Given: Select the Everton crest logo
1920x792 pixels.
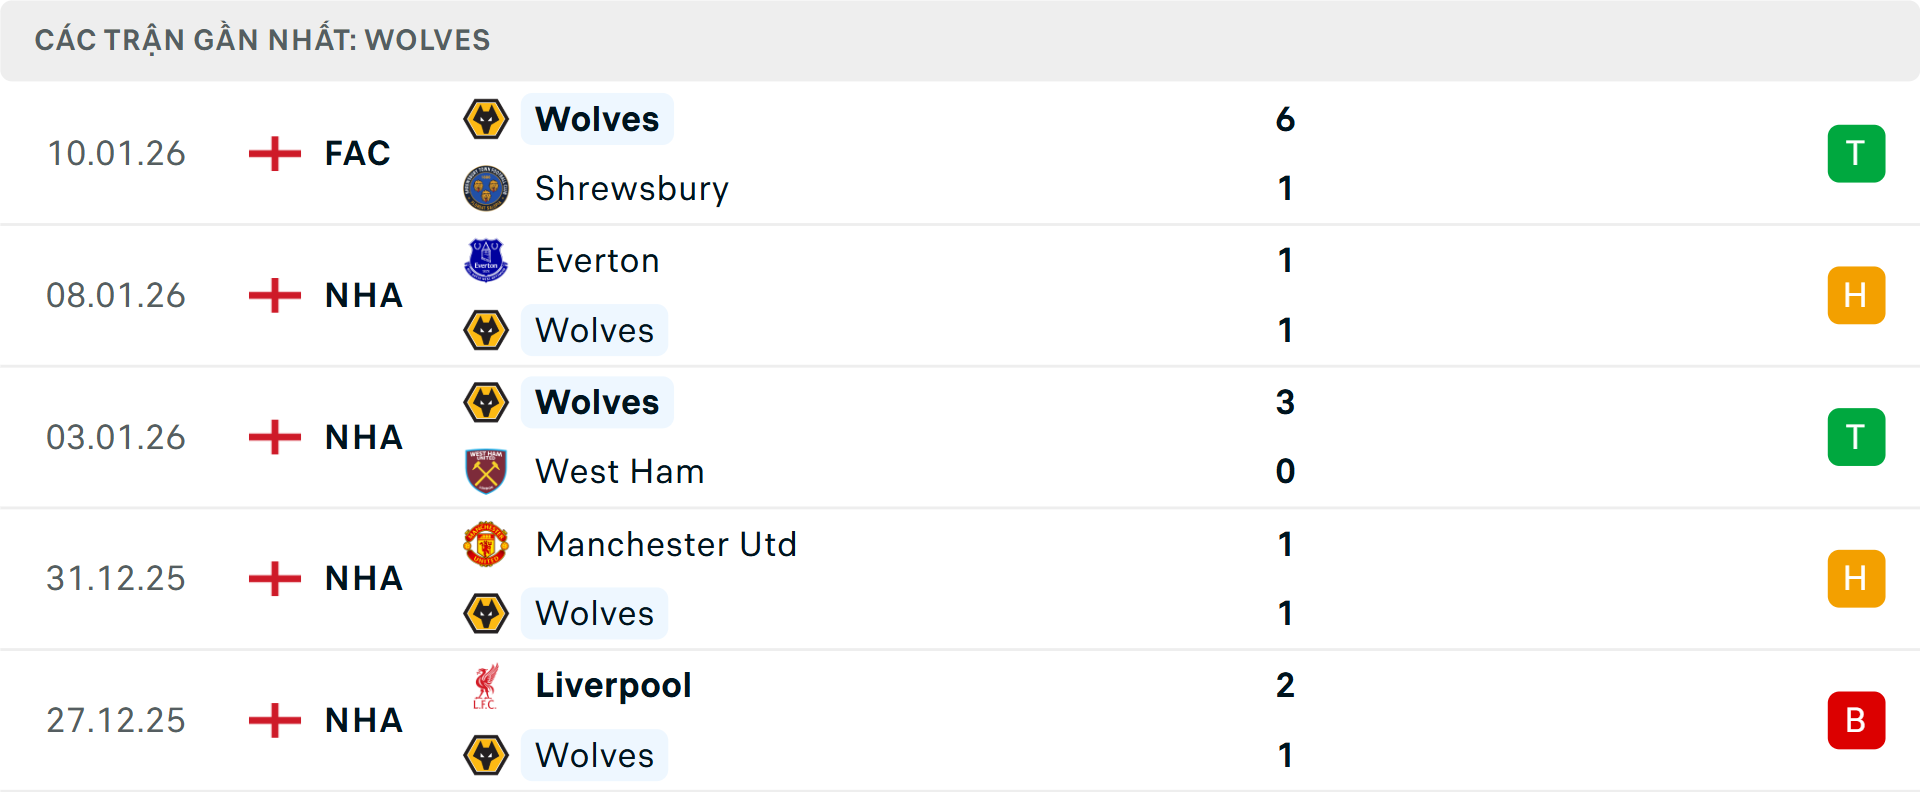Looking at the screenshot, I should click(485, 260).
